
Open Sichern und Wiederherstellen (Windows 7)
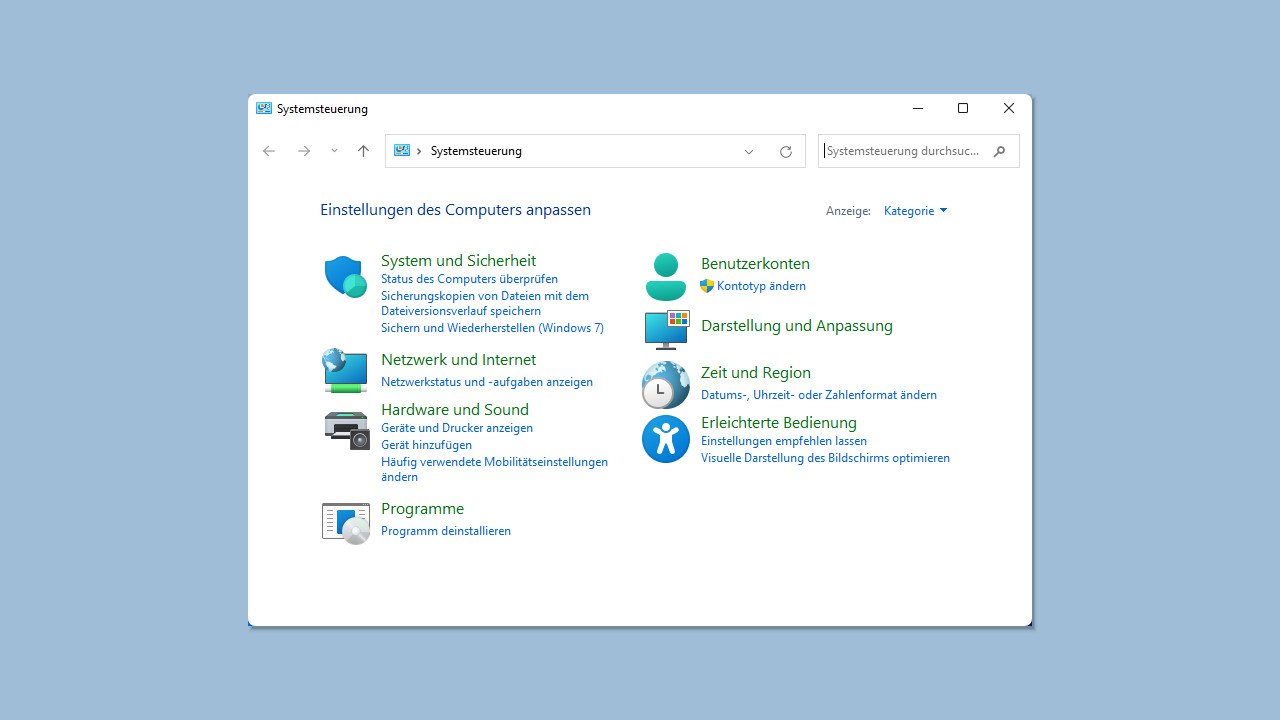(x=492, y=328)
